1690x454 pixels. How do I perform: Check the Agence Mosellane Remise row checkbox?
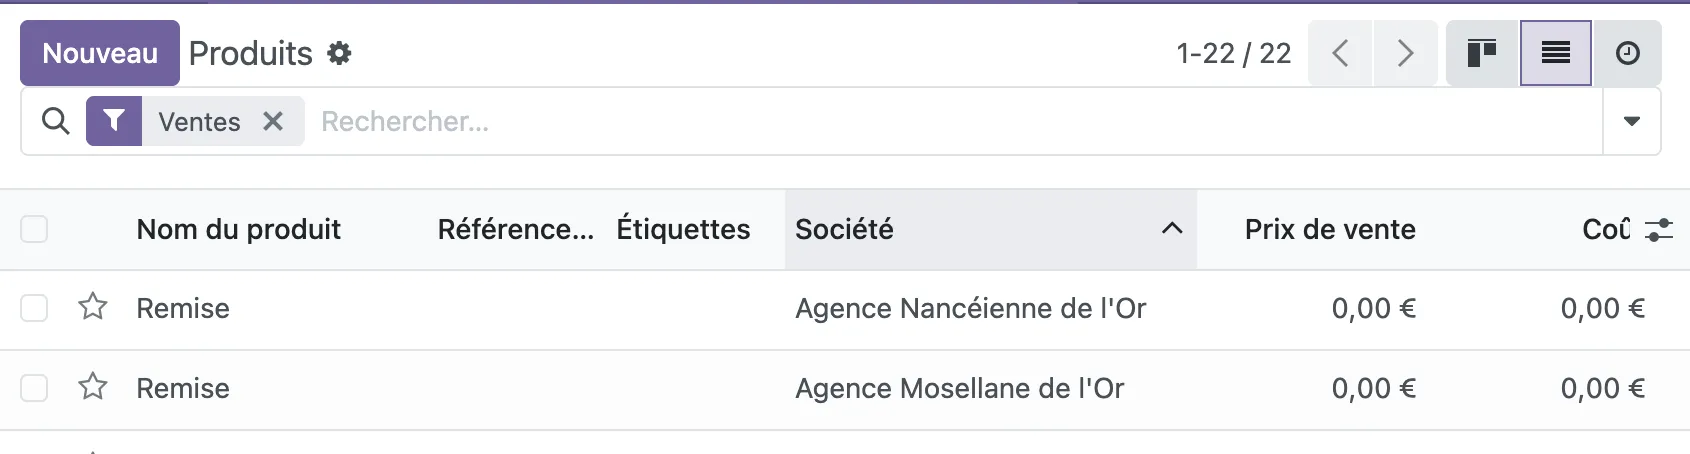point(34,388)
